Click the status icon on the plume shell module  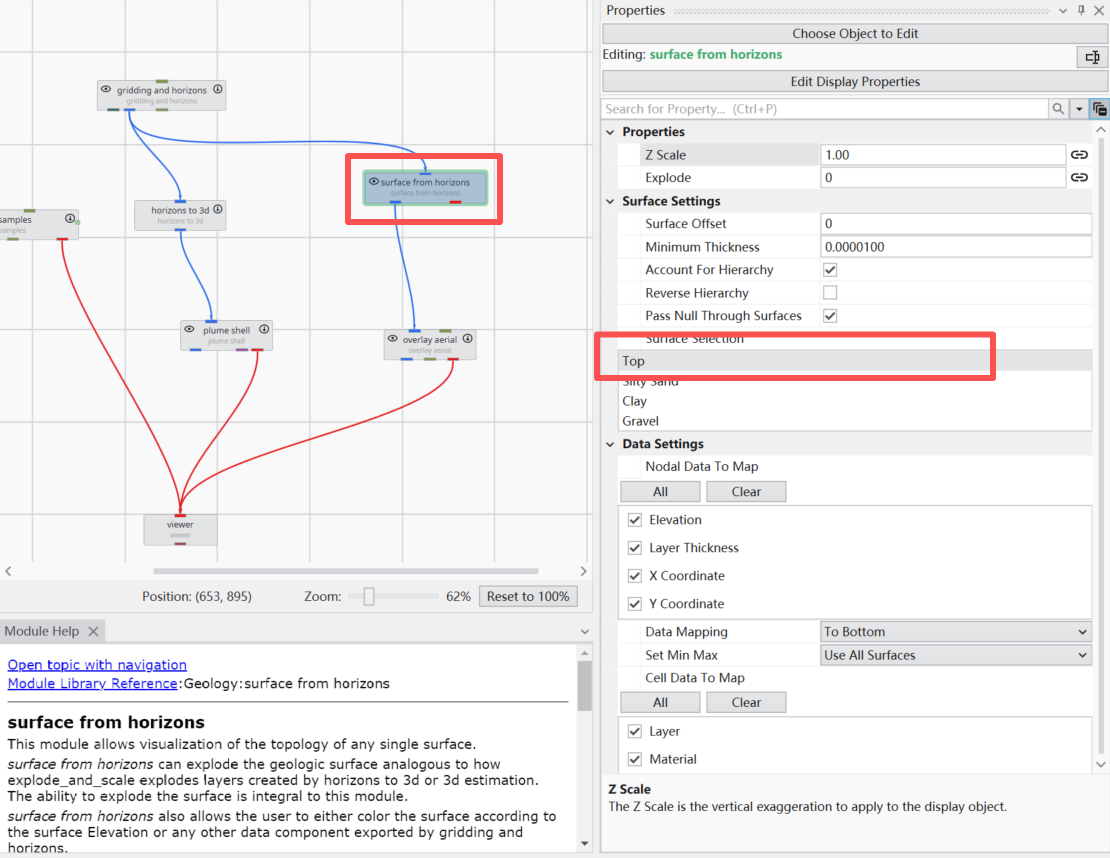(x=264, y=329)
